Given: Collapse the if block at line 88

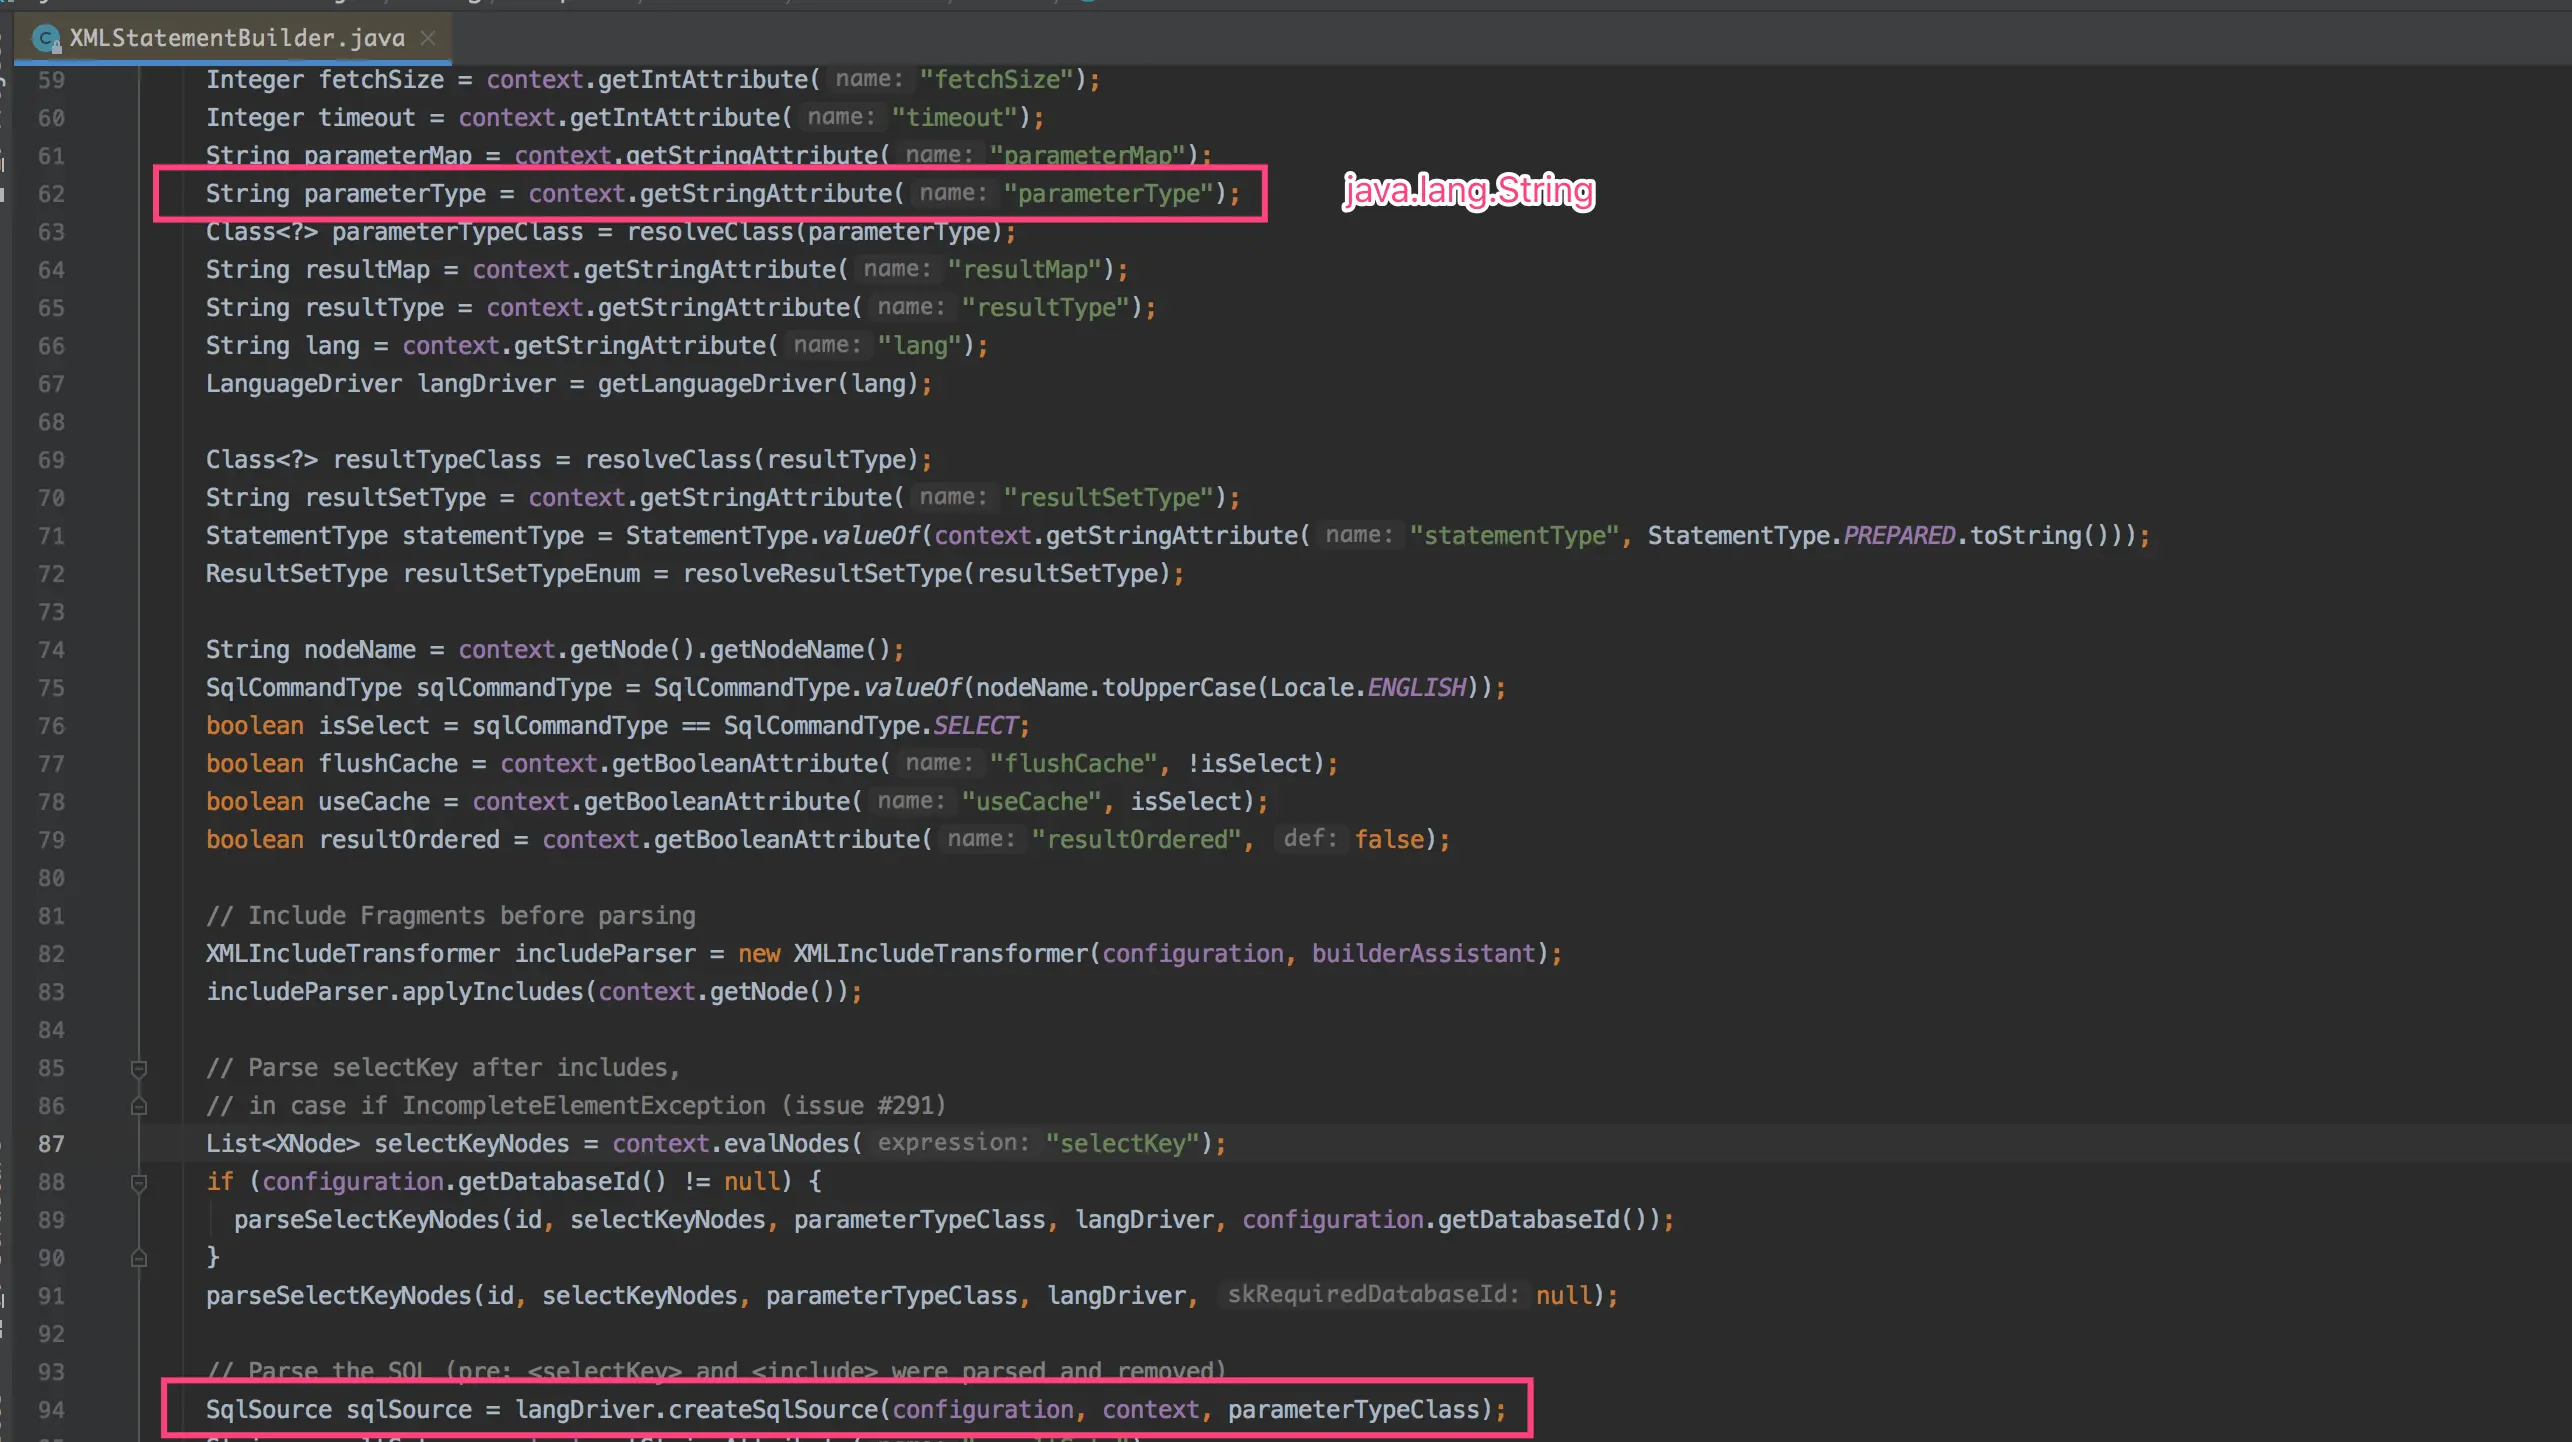Looking at the screenshot, I should [139, 1182].
